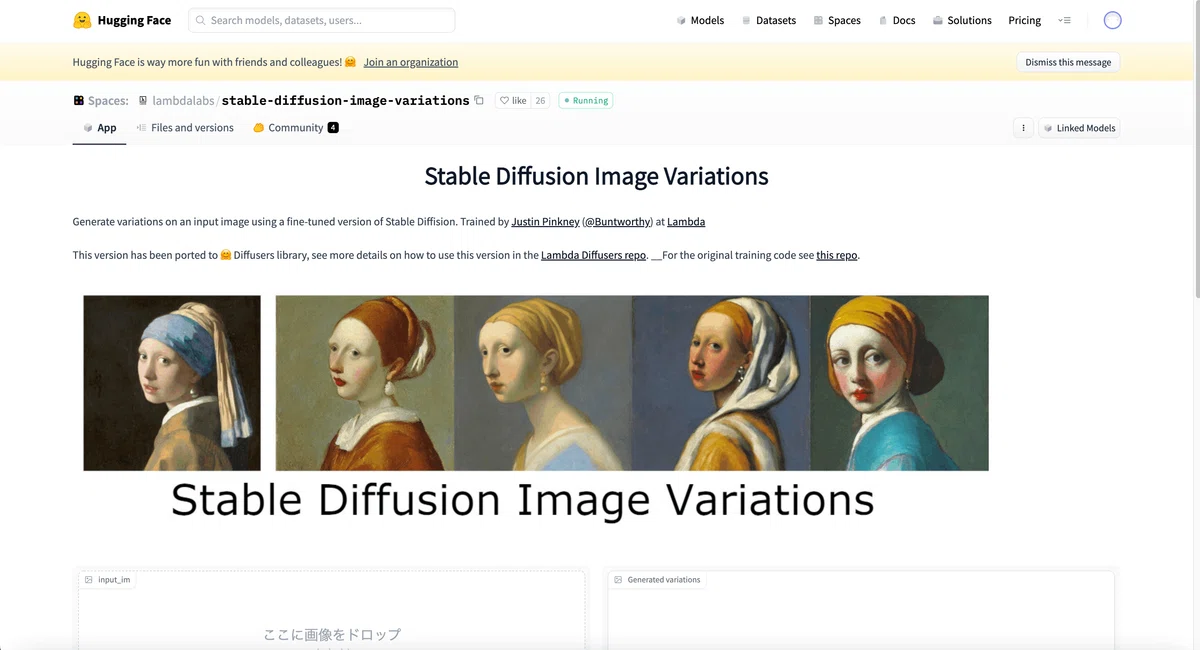Switch to Files and versions tab
This screenshot has height=650, width=1200.
point(185,128)
